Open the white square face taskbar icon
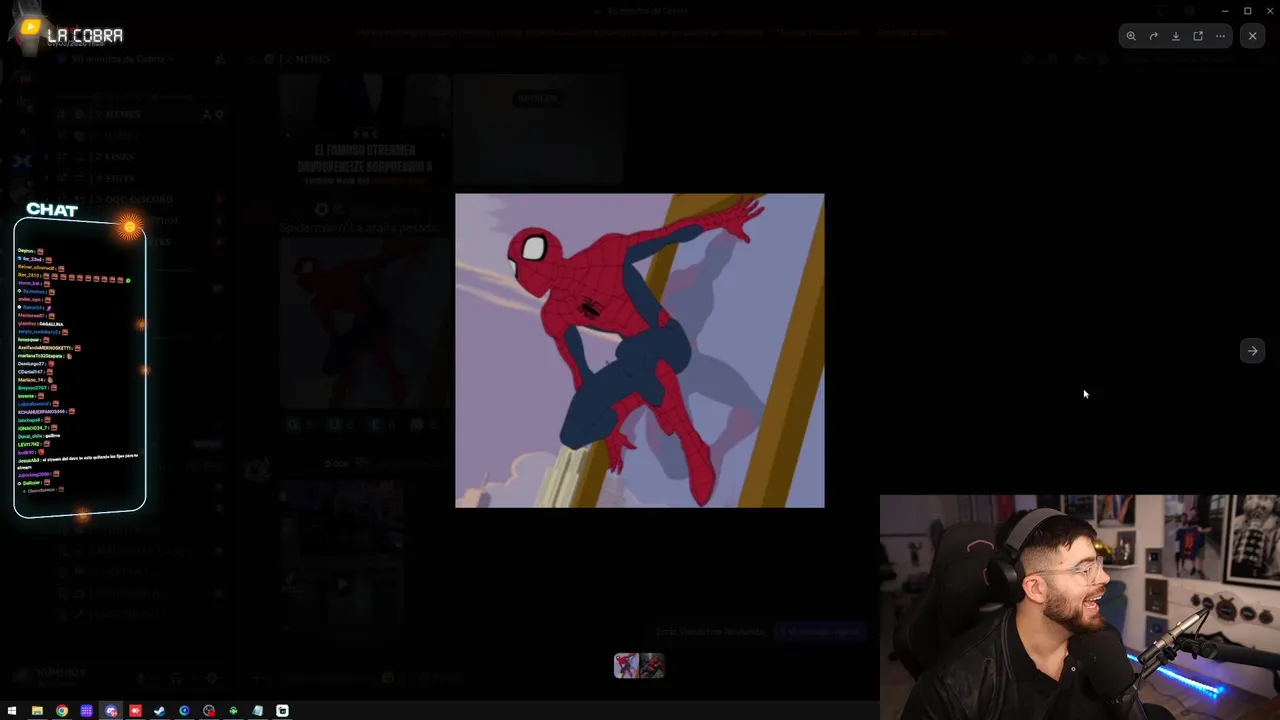1280x720 pixels. tap(282, 711)
